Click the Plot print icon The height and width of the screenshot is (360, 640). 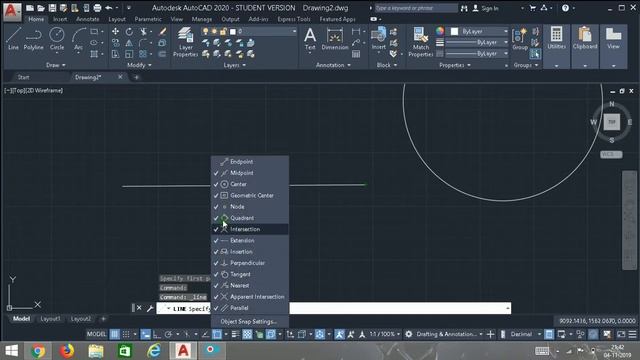pyautogui.click(x=97, y=8)
